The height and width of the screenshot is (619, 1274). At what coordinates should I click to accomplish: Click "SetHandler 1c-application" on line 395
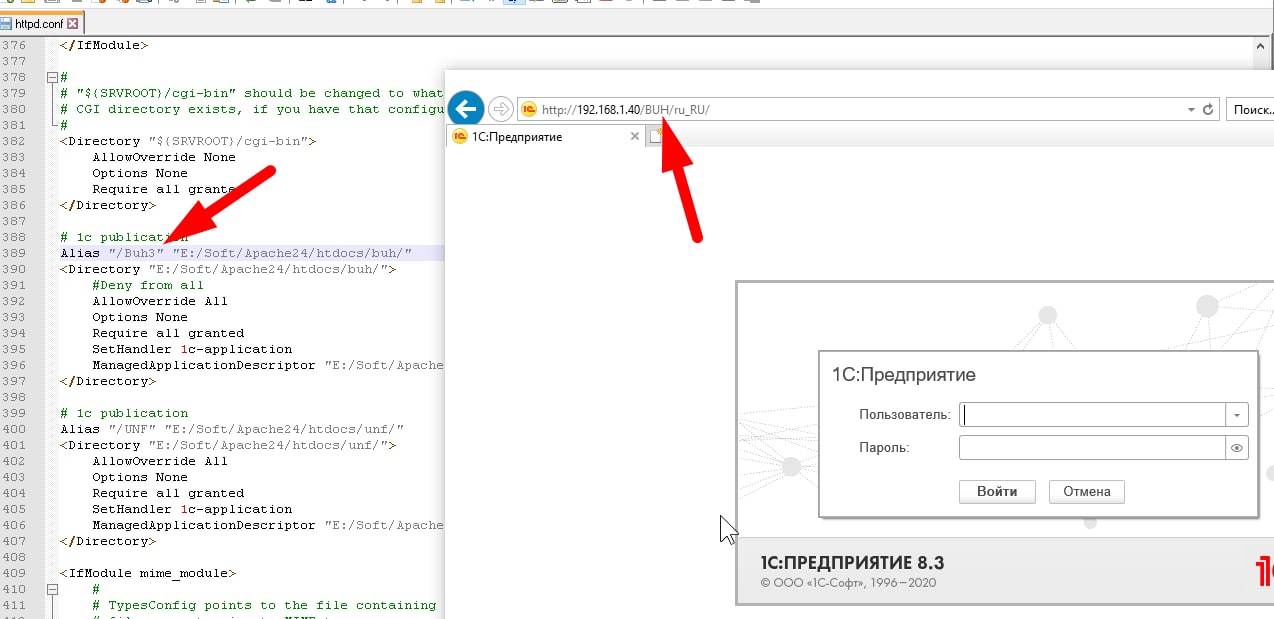pos(192,349)
